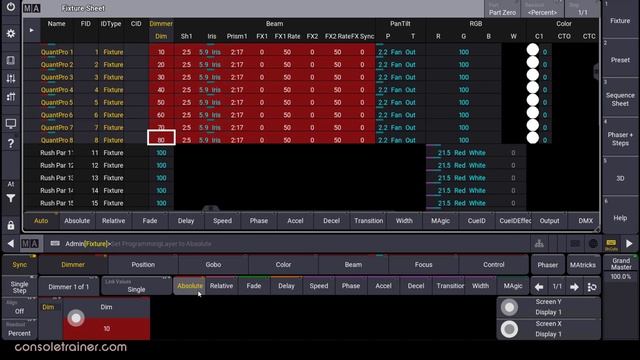Click the question mark help icon

coord(11,143)
